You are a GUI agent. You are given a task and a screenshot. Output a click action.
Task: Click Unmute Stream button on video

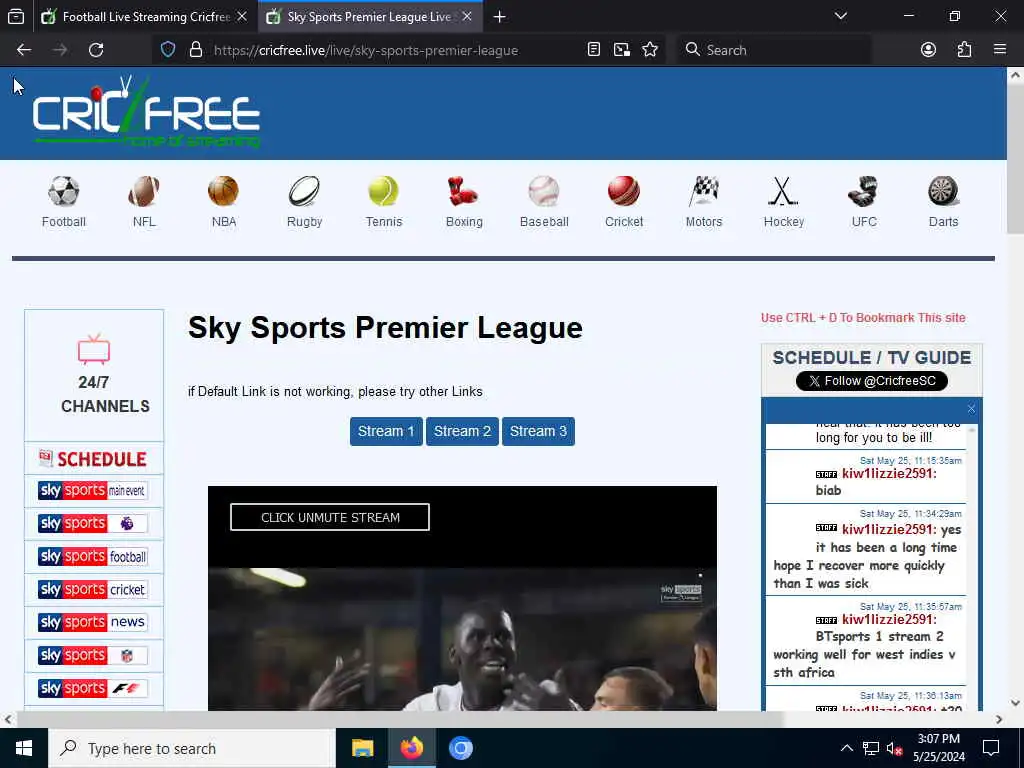pos(330,517)
